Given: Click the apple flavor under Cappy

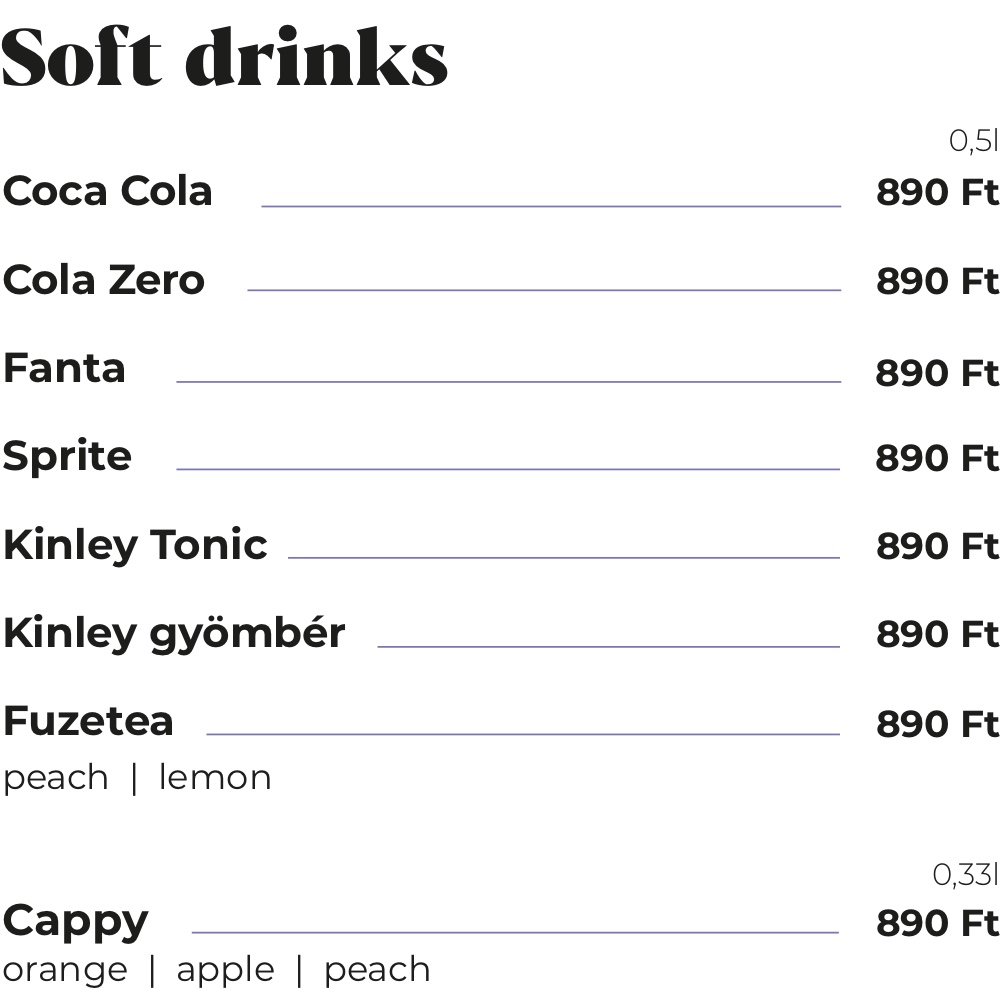Looking at the screenshot, I should coord(225,971).
